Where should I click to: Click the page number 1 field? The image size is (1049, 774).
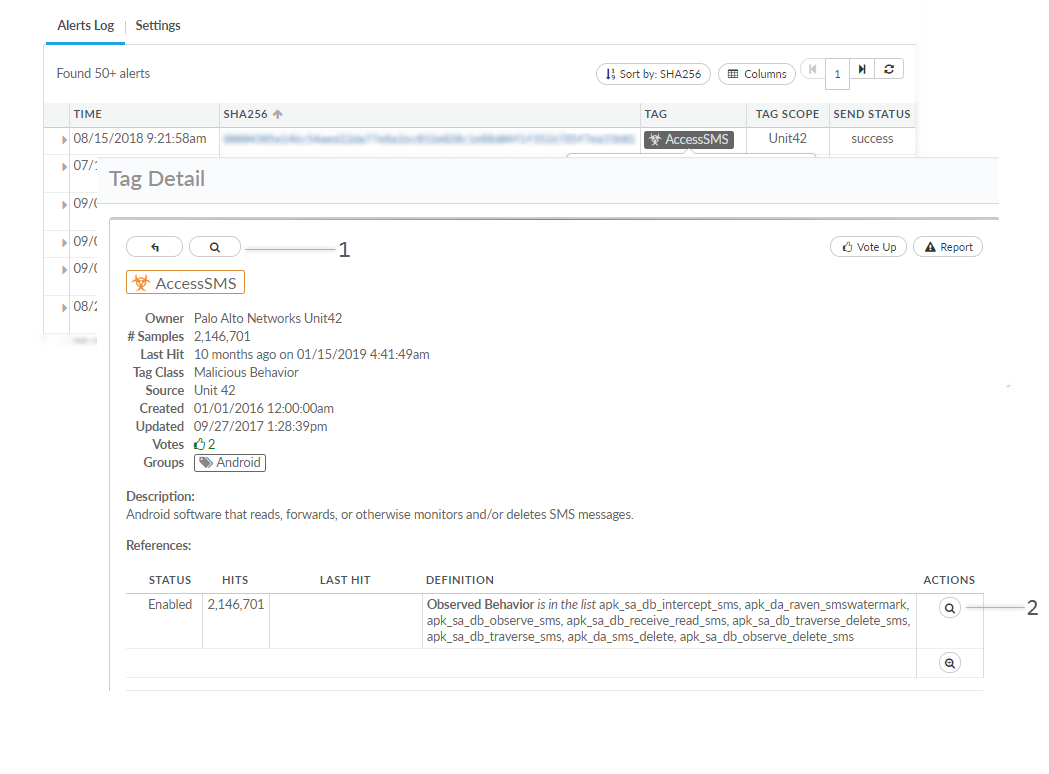click(x=838, y=74)
